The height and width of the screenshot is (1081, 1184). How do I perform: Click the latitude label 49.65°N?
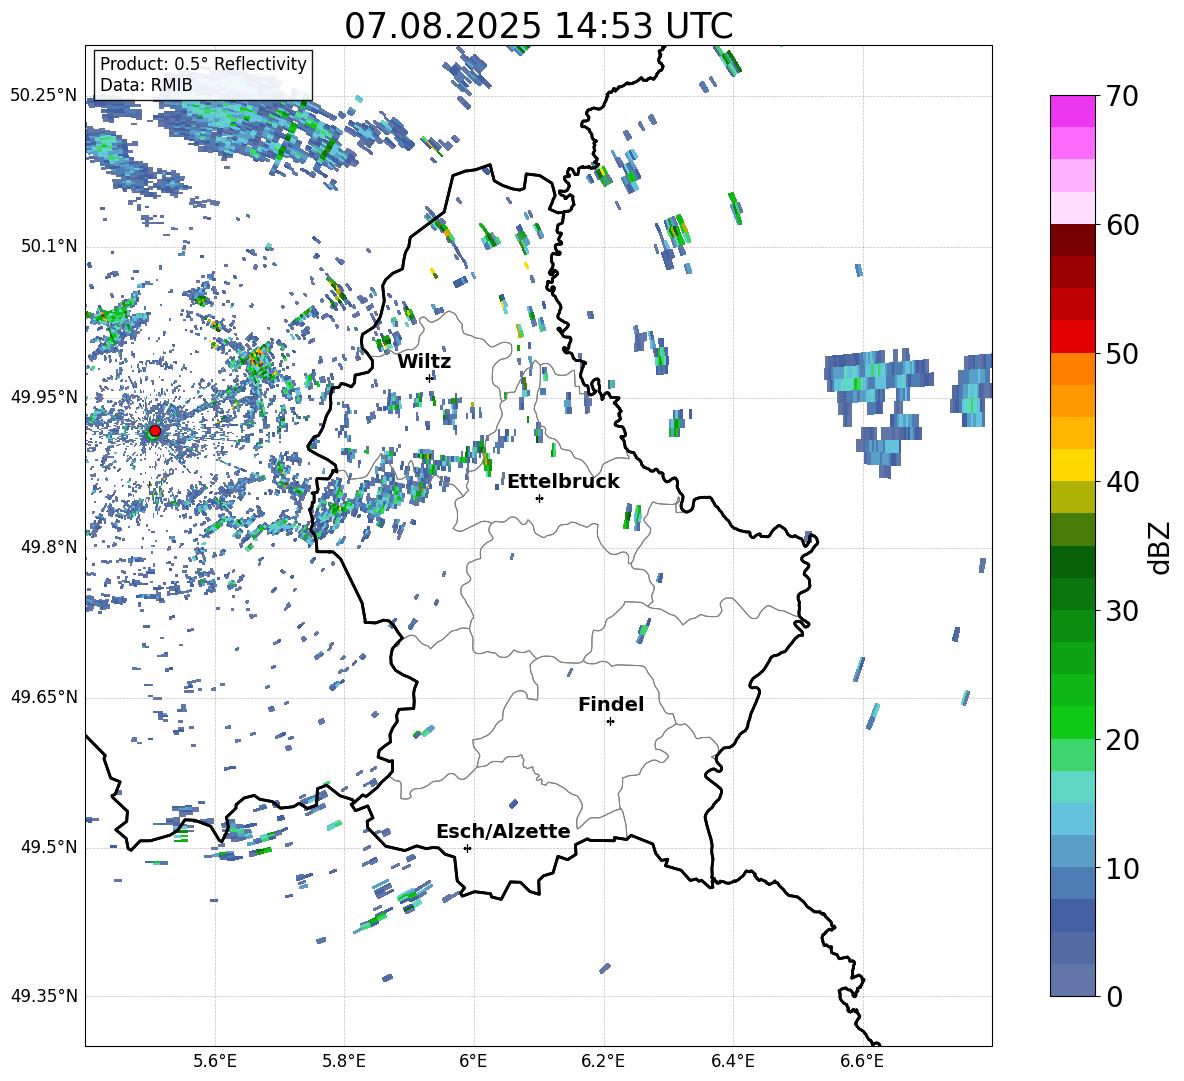[x=44, y=696]
